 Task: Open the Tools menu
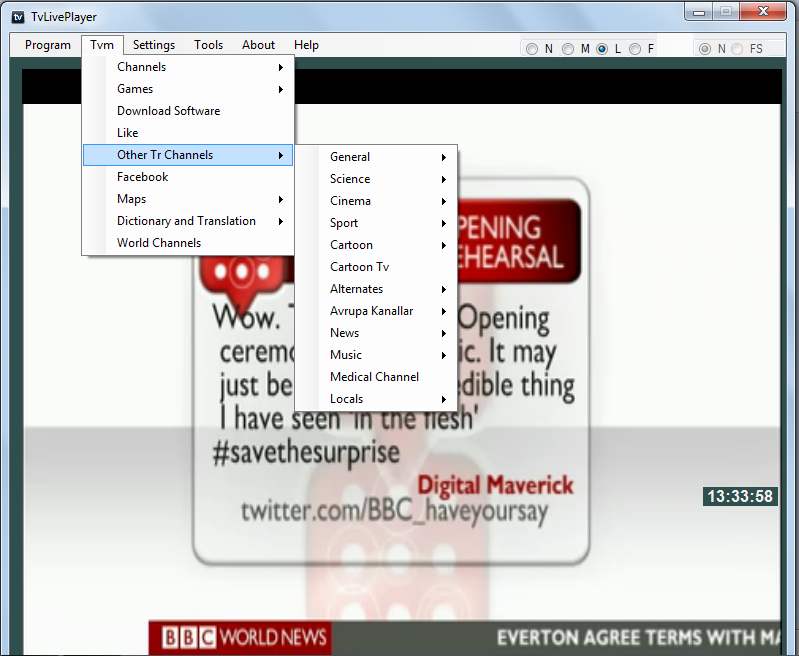(x=208, y=45)
